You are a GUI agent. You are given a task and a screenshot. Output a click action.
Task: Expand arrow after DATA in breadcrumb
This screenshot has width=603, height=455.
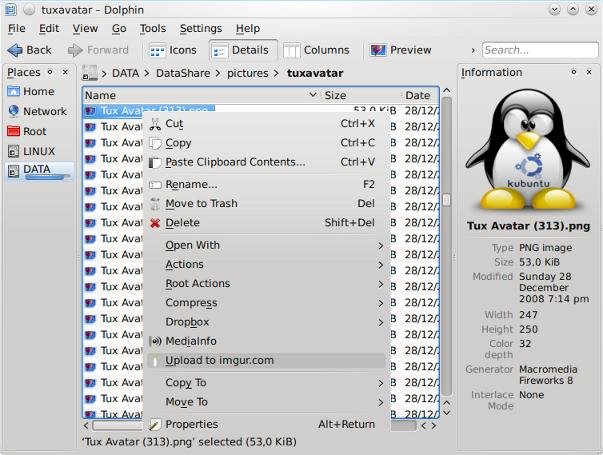(x=147, y=73)
